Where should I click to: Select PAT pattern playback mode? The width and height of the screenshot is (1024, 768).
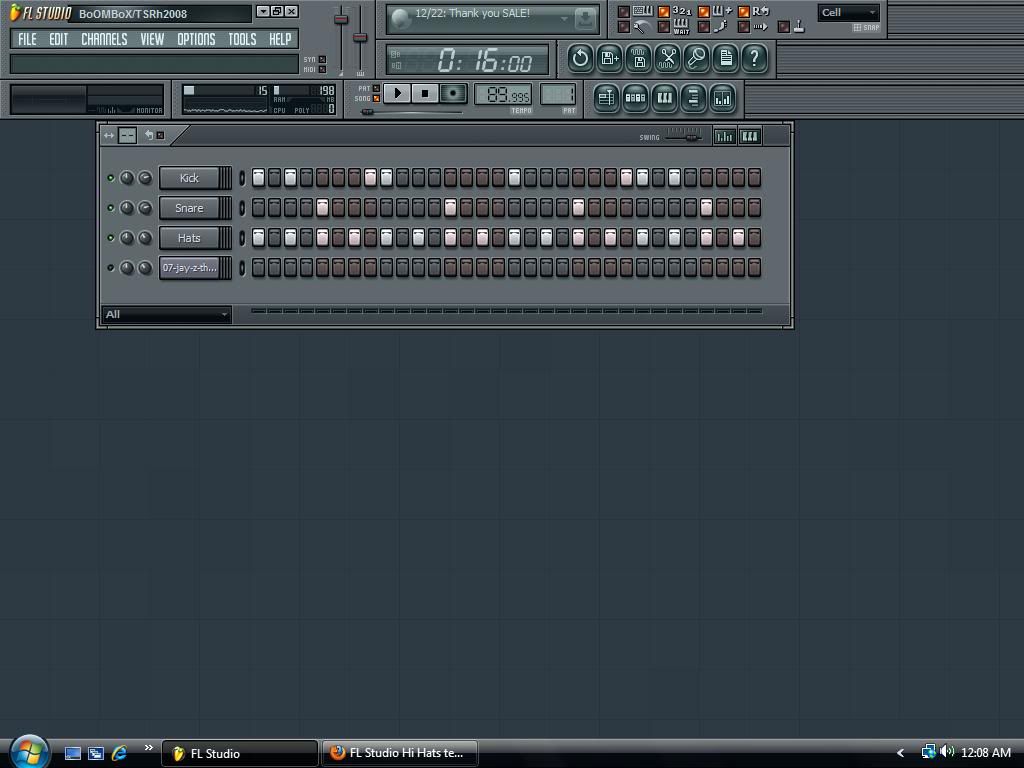pos(376,88)
